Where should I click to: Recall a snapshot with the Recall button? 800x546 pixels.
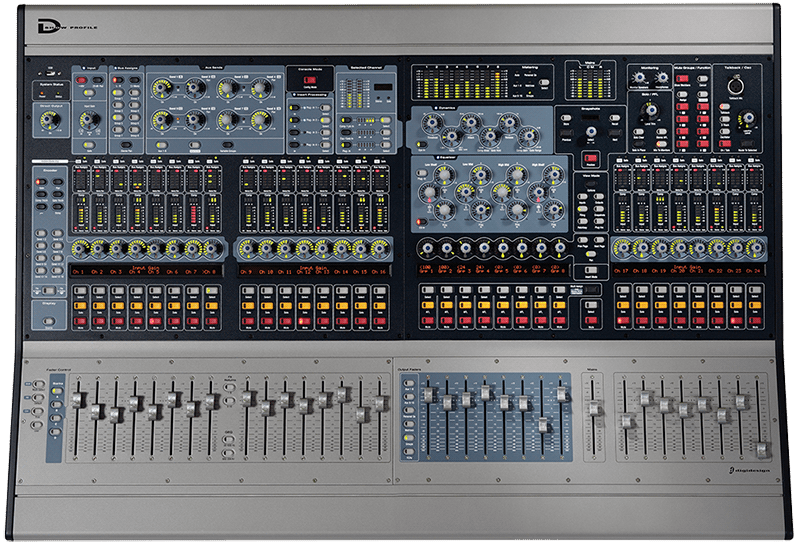click(615, 118)
